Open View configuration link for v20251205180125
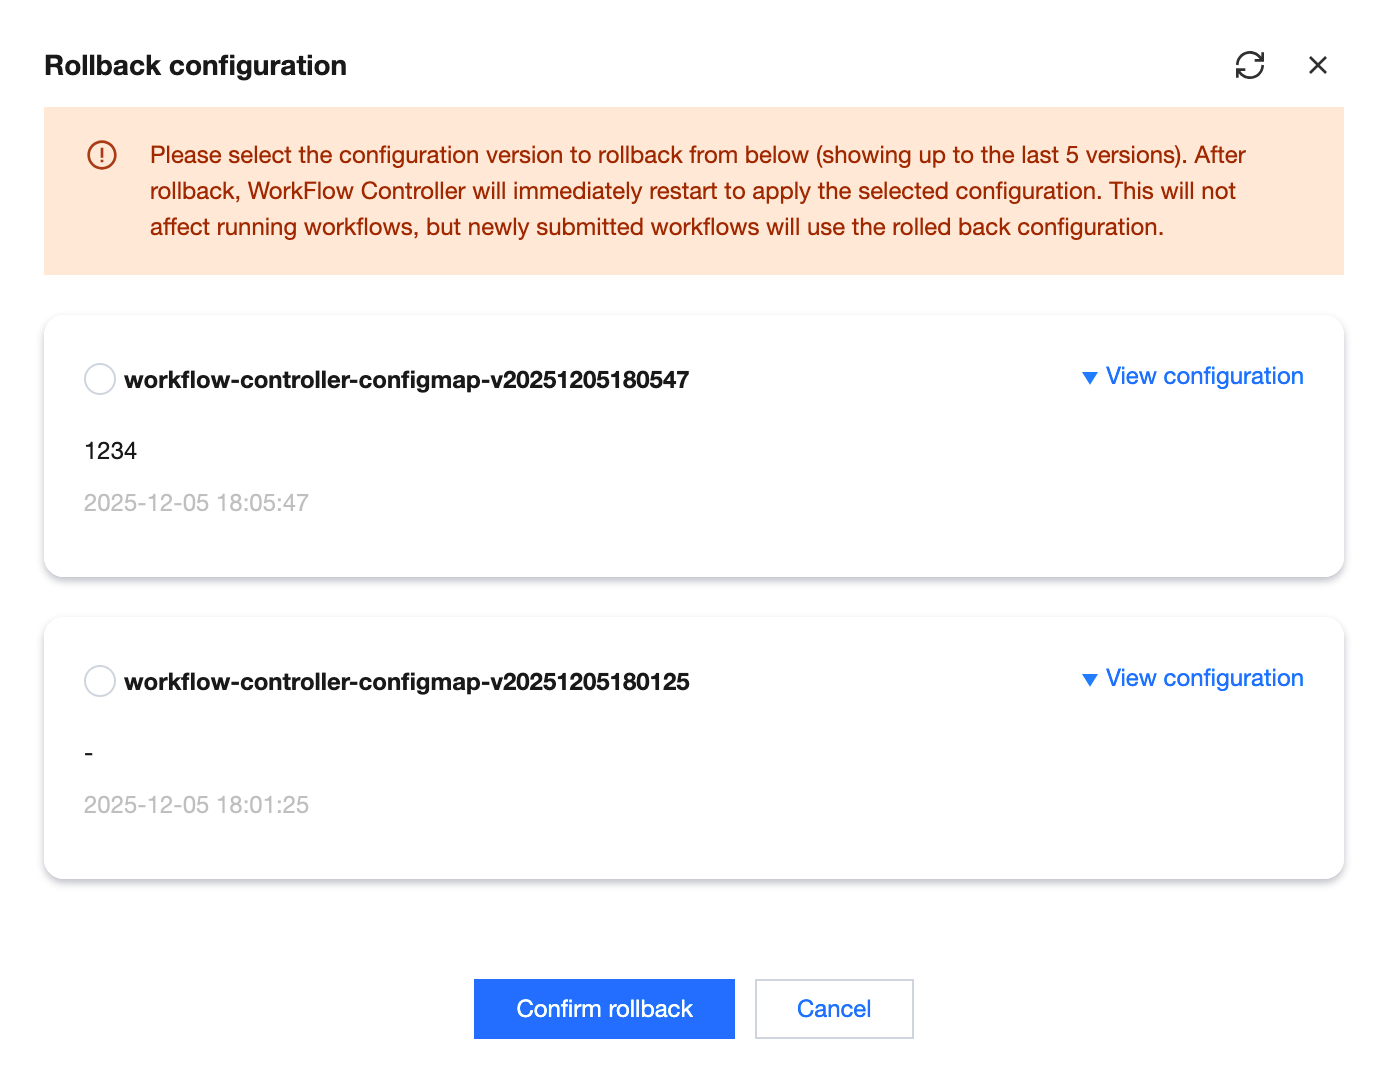 (x=1204, y=678)
